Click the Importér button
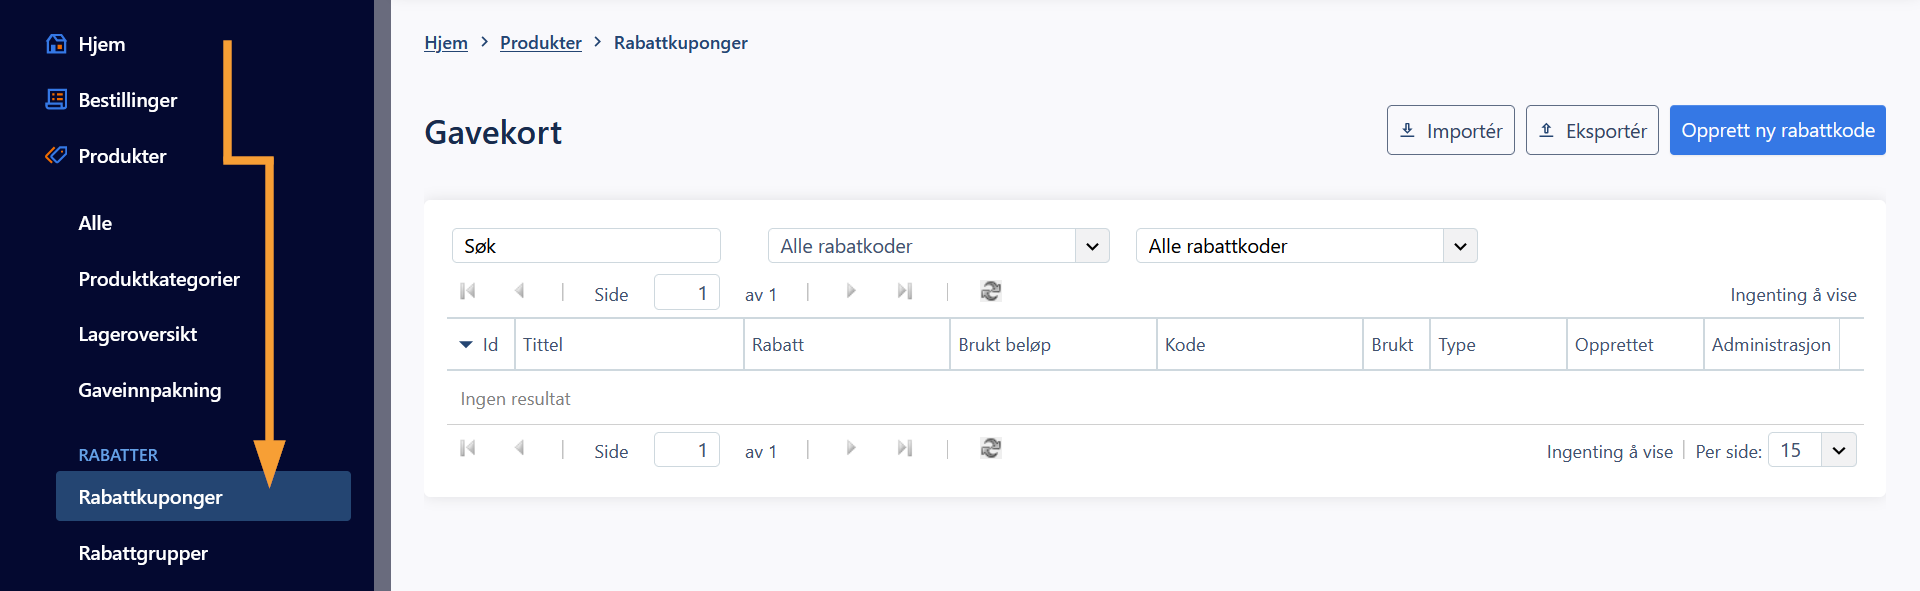Image resolution: width=1920 pixels, height=591 pixels. click(1451, 130)
